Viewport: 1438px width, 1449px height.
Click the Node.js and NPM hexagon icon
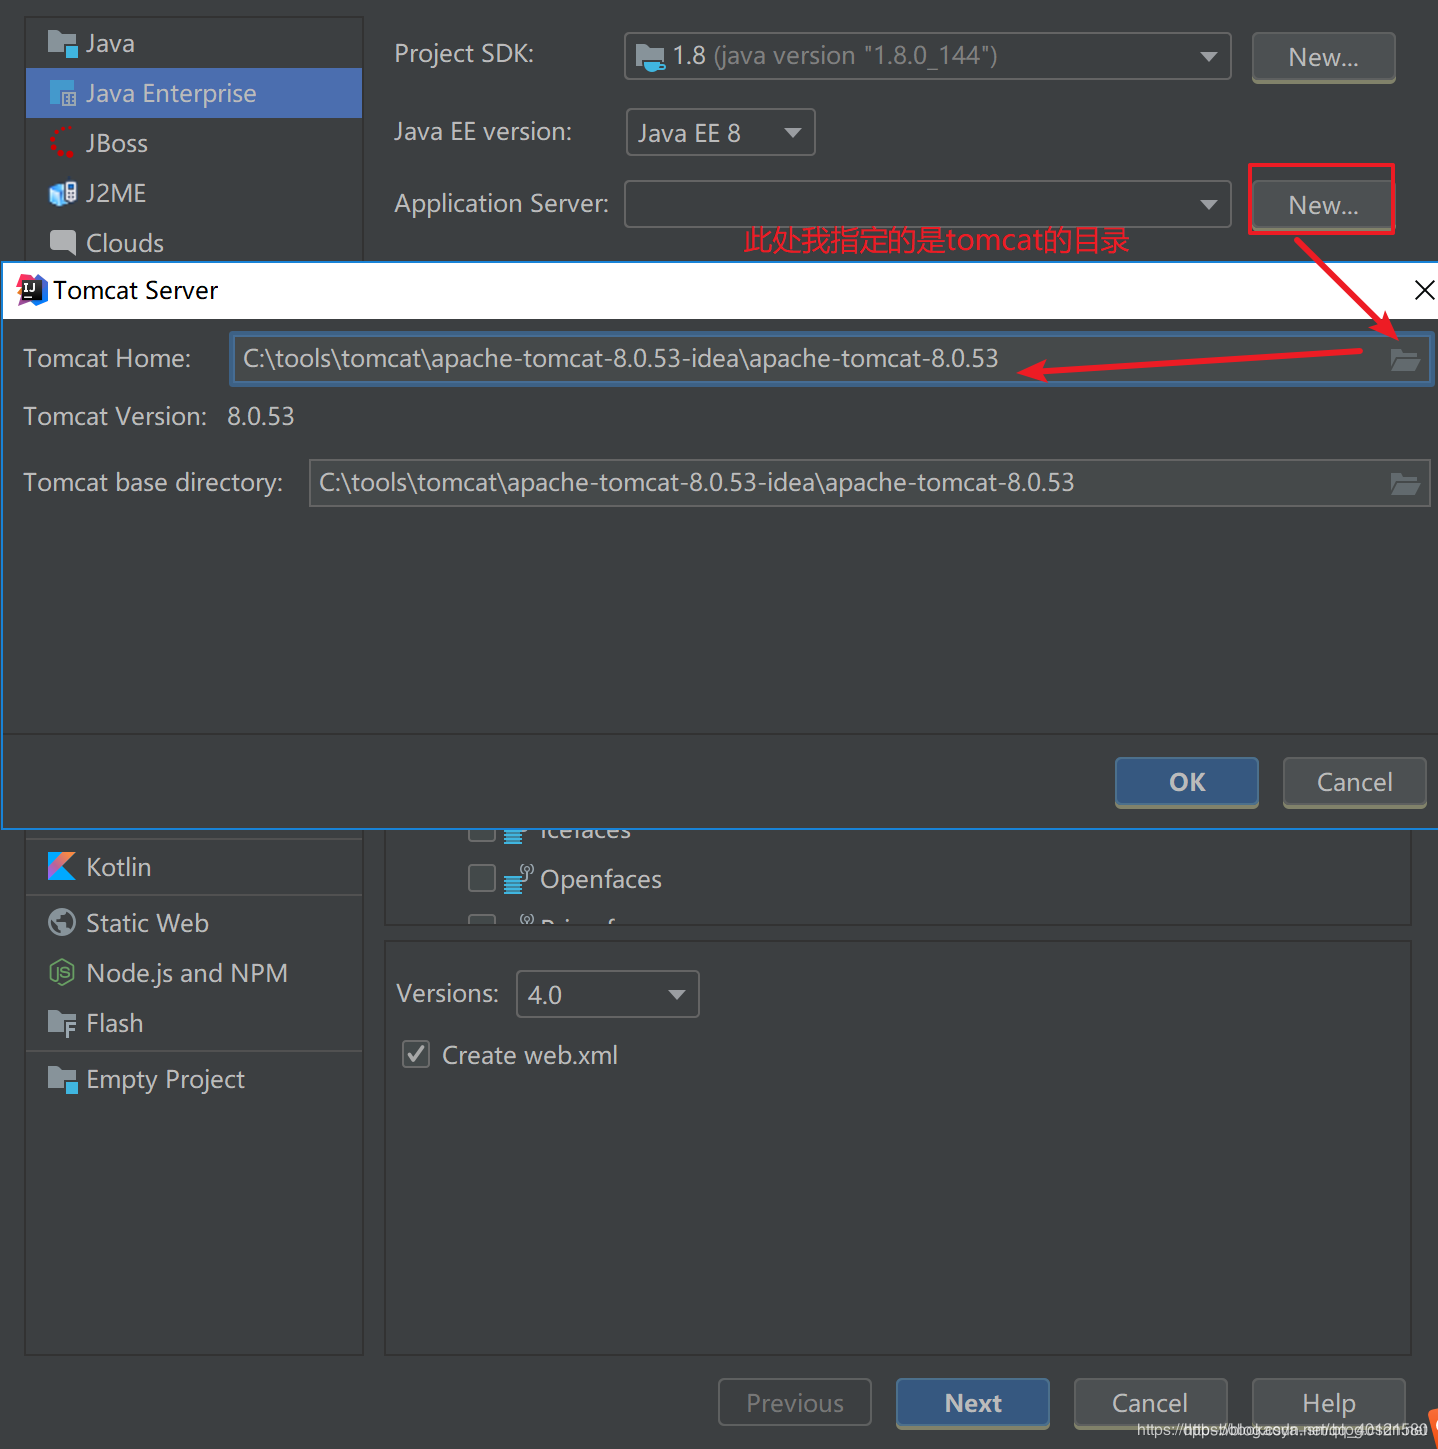click(62, 972)
